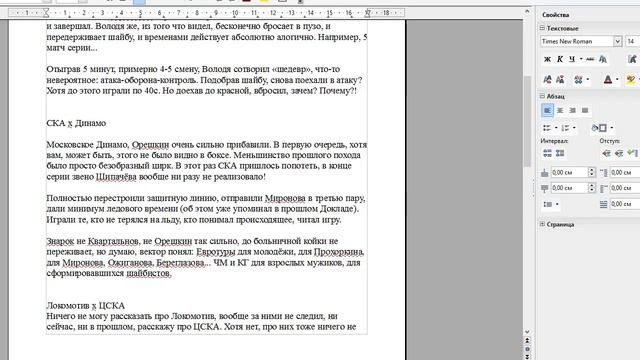Toggle numbered list icon
The width and height of the screenshot is (640, 360).
pos(565,128)
